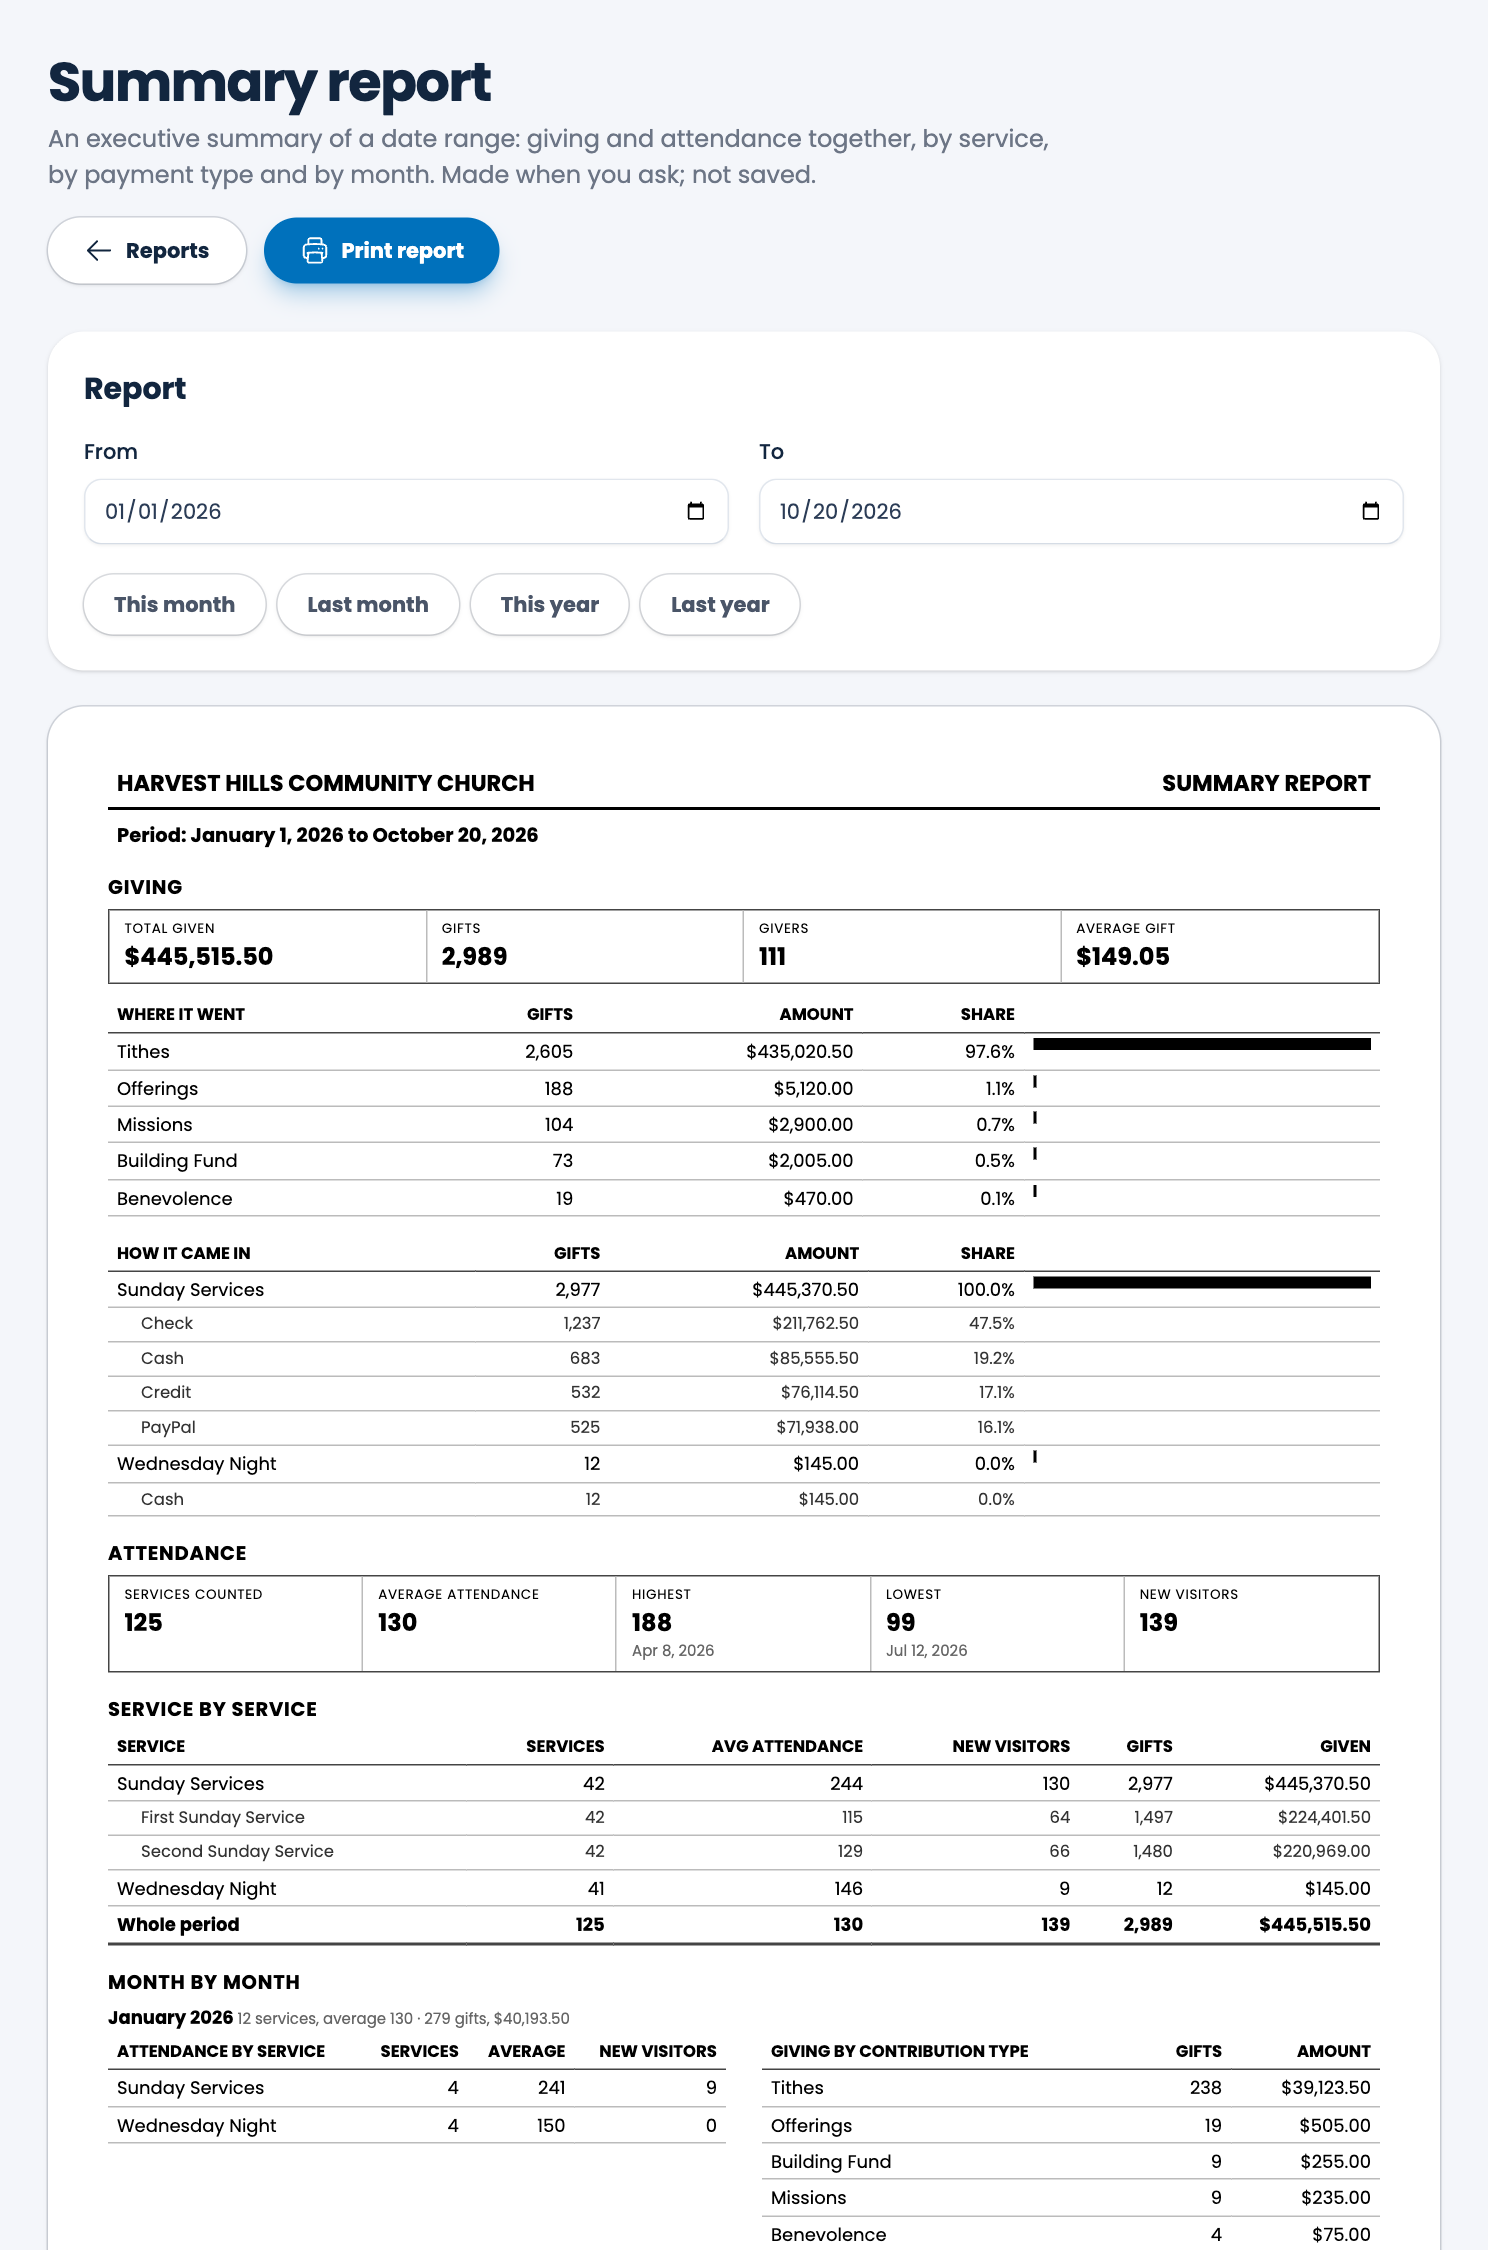
Task: Click the Total Given value $445,515.50
Action: [x=199, y=957]
